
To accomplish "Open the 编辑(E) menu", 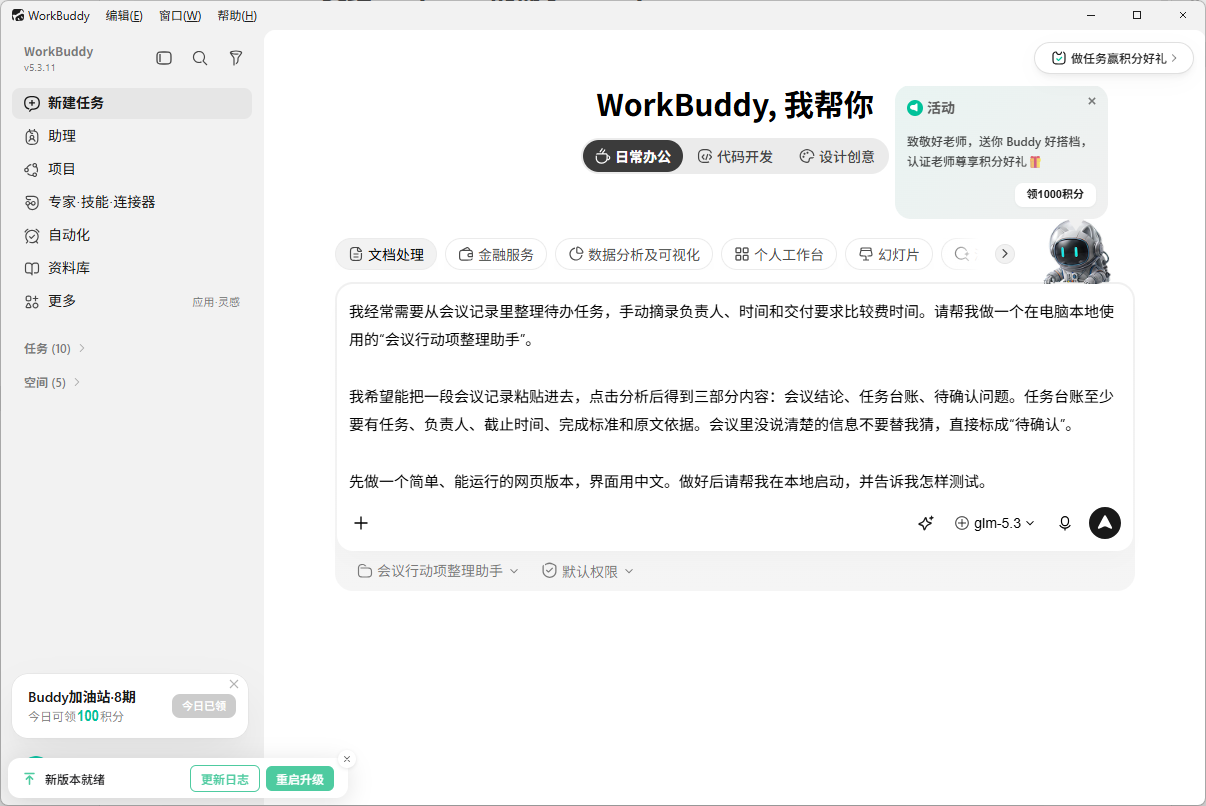I will (124, 15).
